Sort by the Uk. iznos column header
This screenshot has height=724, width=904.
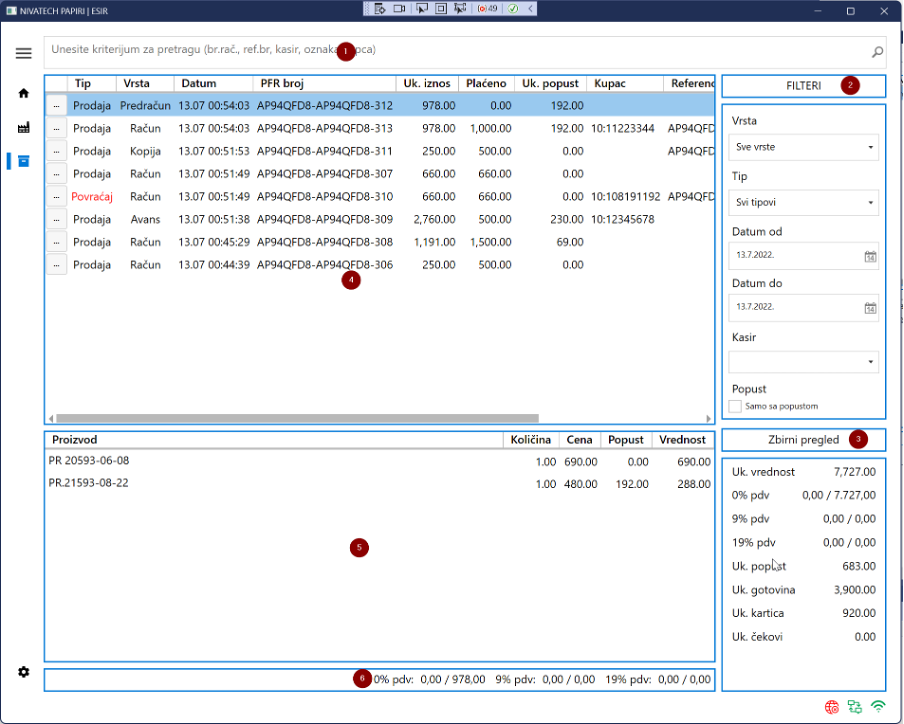tap(427, 84)
